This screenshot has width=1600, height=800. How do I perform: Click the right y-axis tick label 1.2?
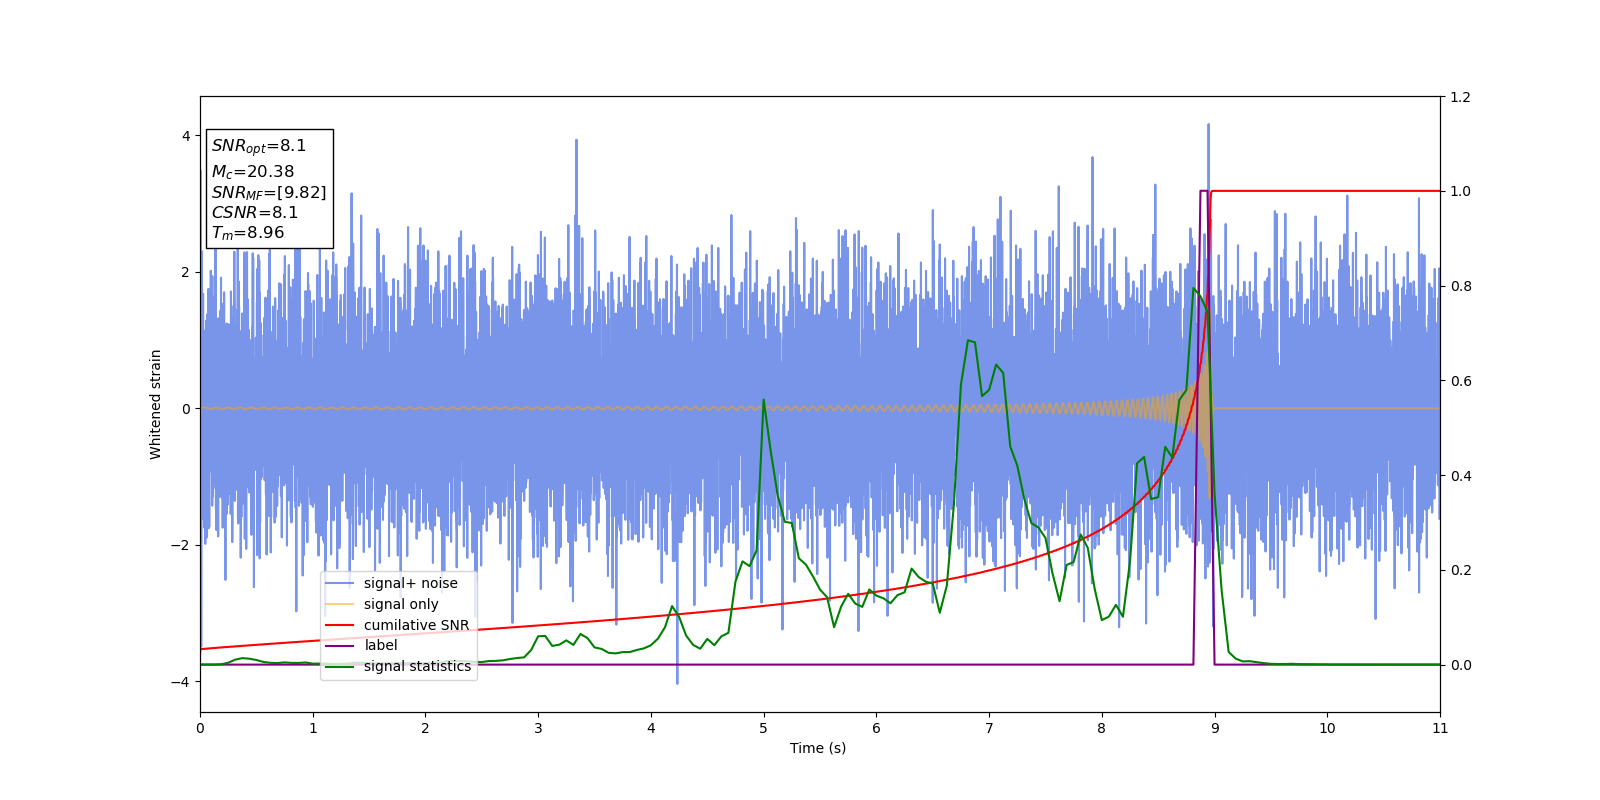tap(1460, 97)
